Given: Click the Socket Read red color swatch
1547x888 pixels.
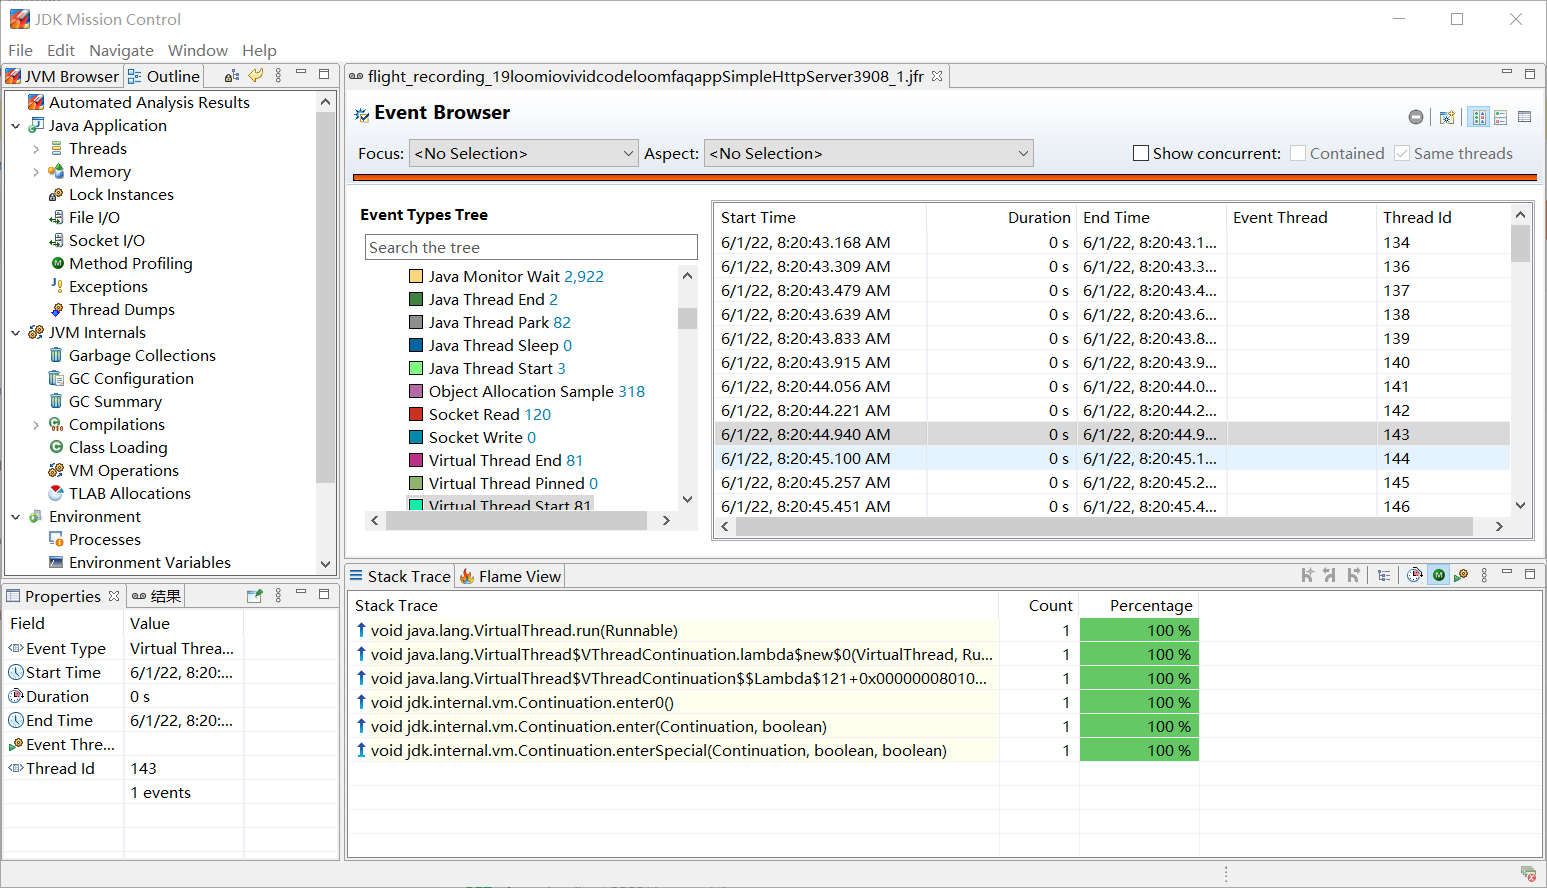Looking at the screenshot, I should pyautogui.click(x=416, y=414).
